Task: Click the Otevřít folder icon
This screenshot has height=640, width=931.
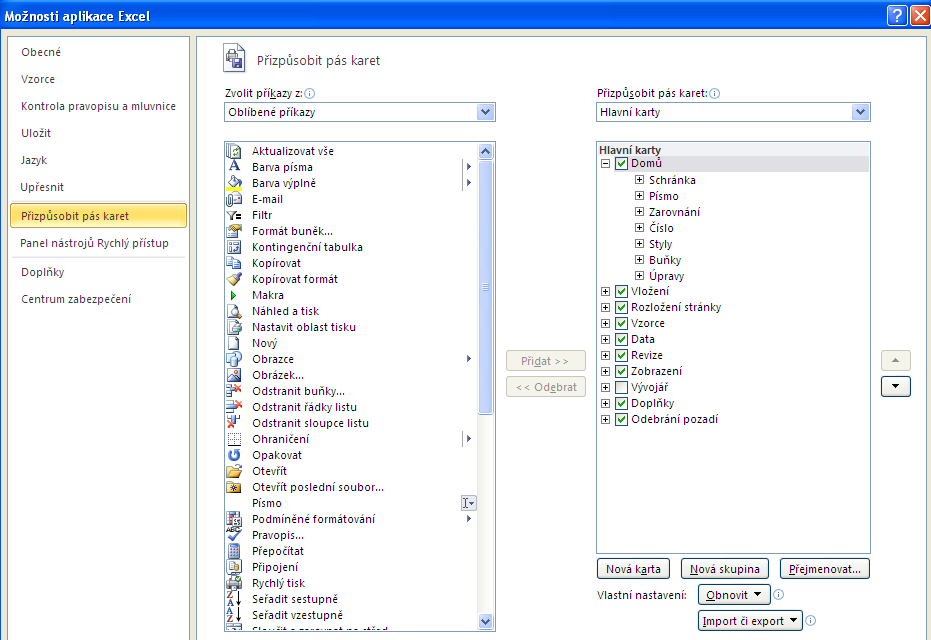Action: click(234, 471)
